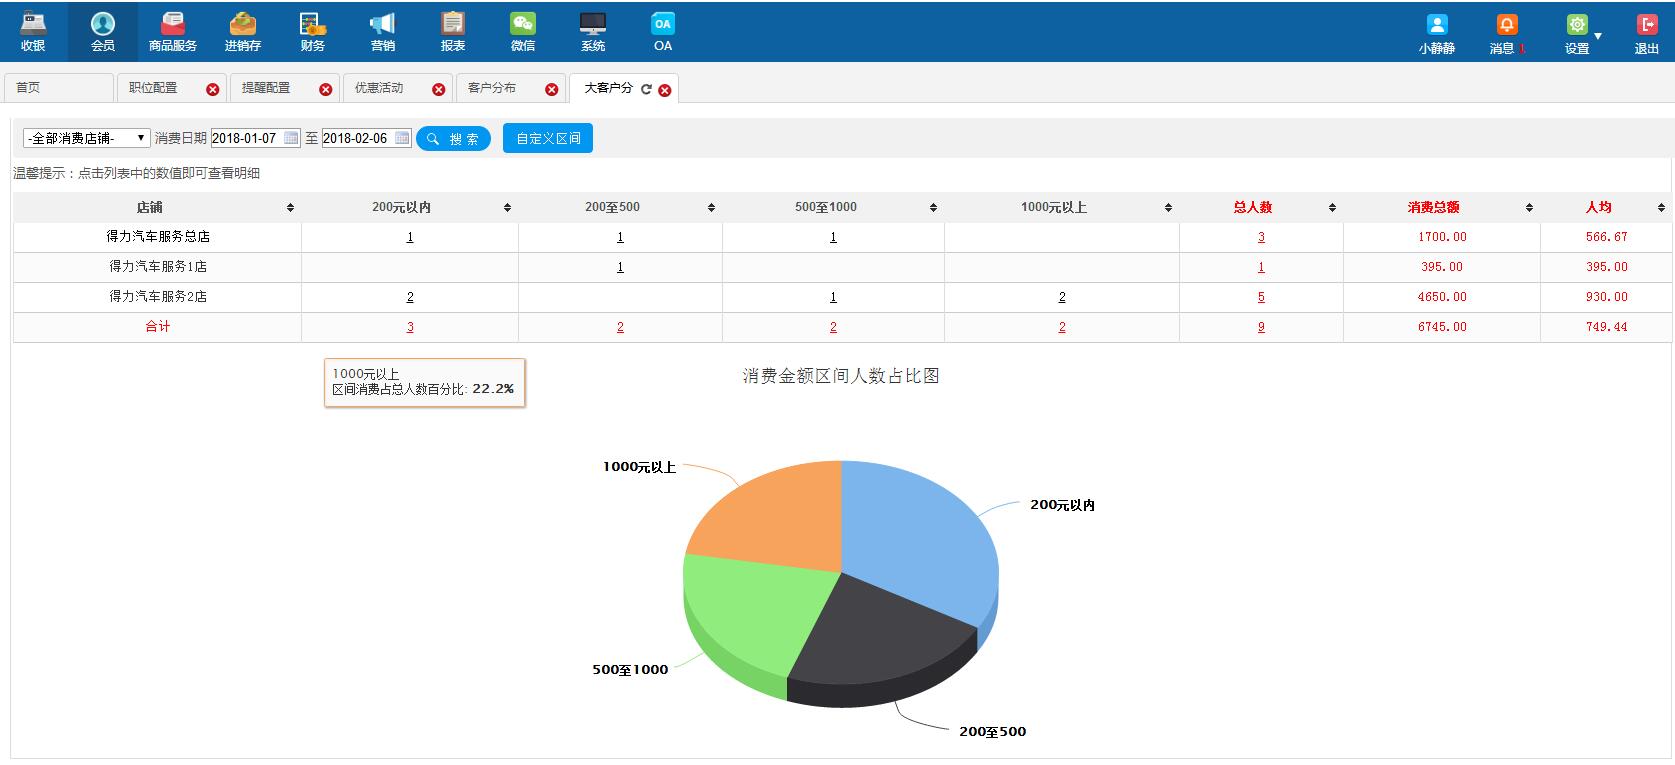Viewport: 1675px width, 765px height.
Task: Open 合计 total headcount 9
Action: (1261, 327)
